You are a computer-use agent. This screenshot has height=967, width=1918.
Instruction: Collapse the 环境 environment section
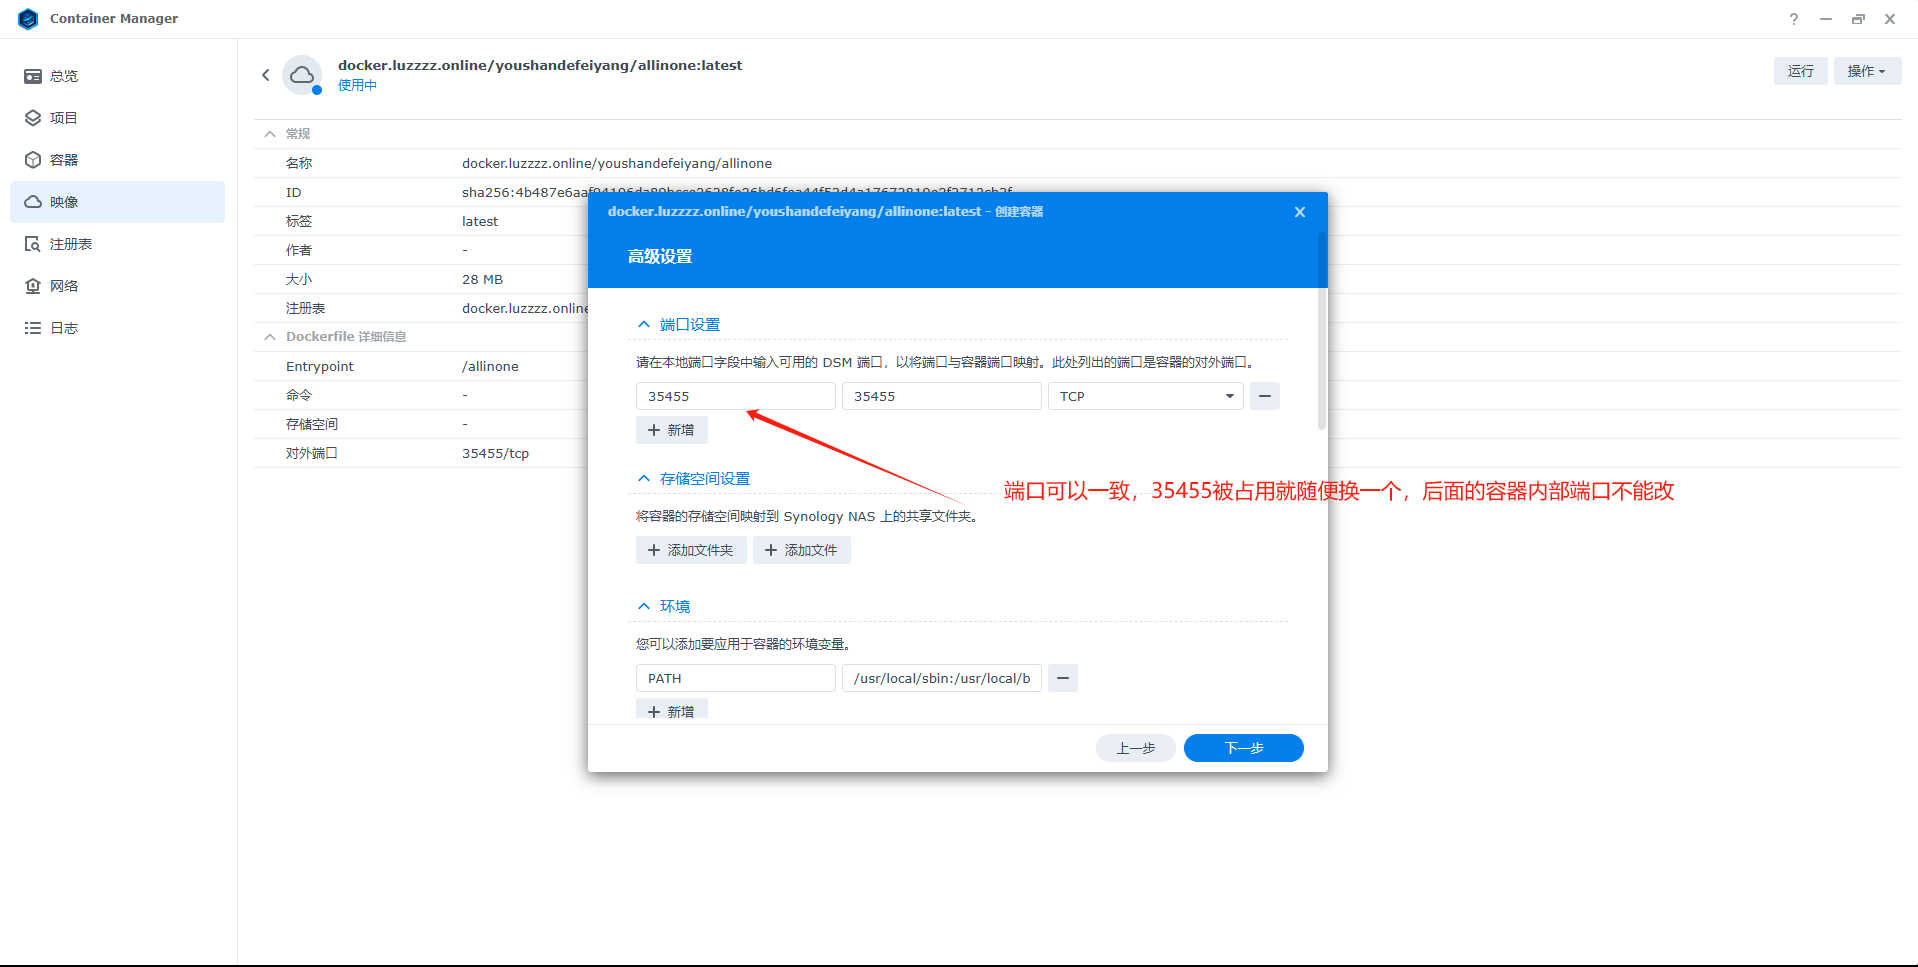(644, 607)
